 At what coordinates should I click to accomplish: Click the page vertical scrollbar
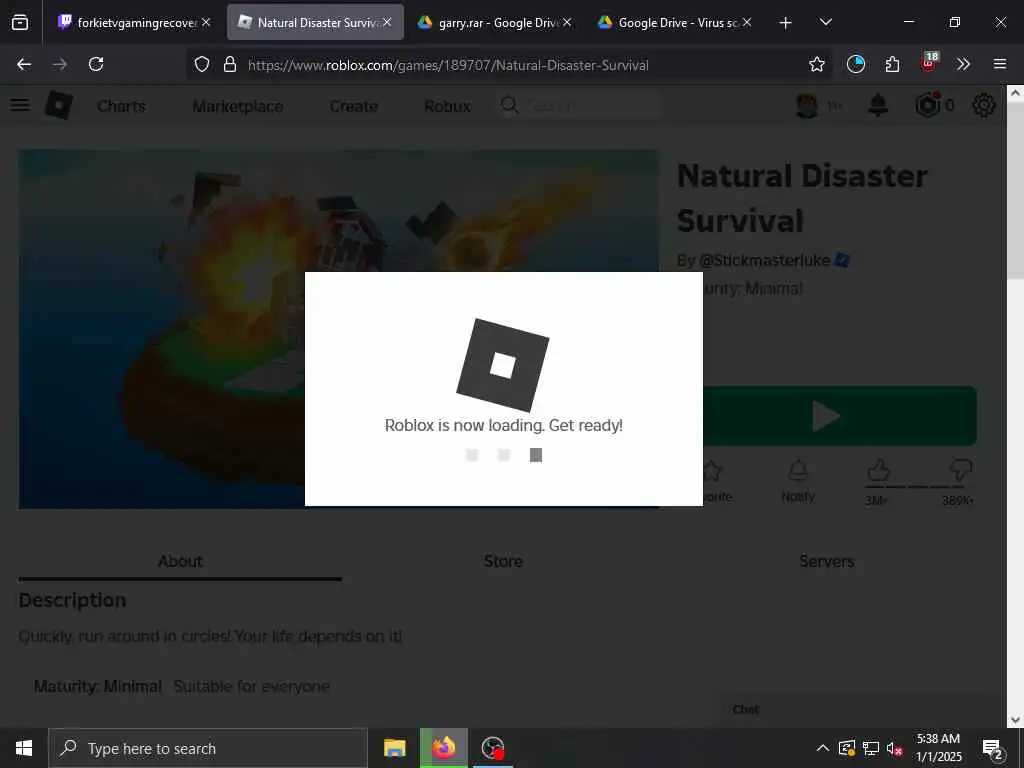pos(1015,189)
